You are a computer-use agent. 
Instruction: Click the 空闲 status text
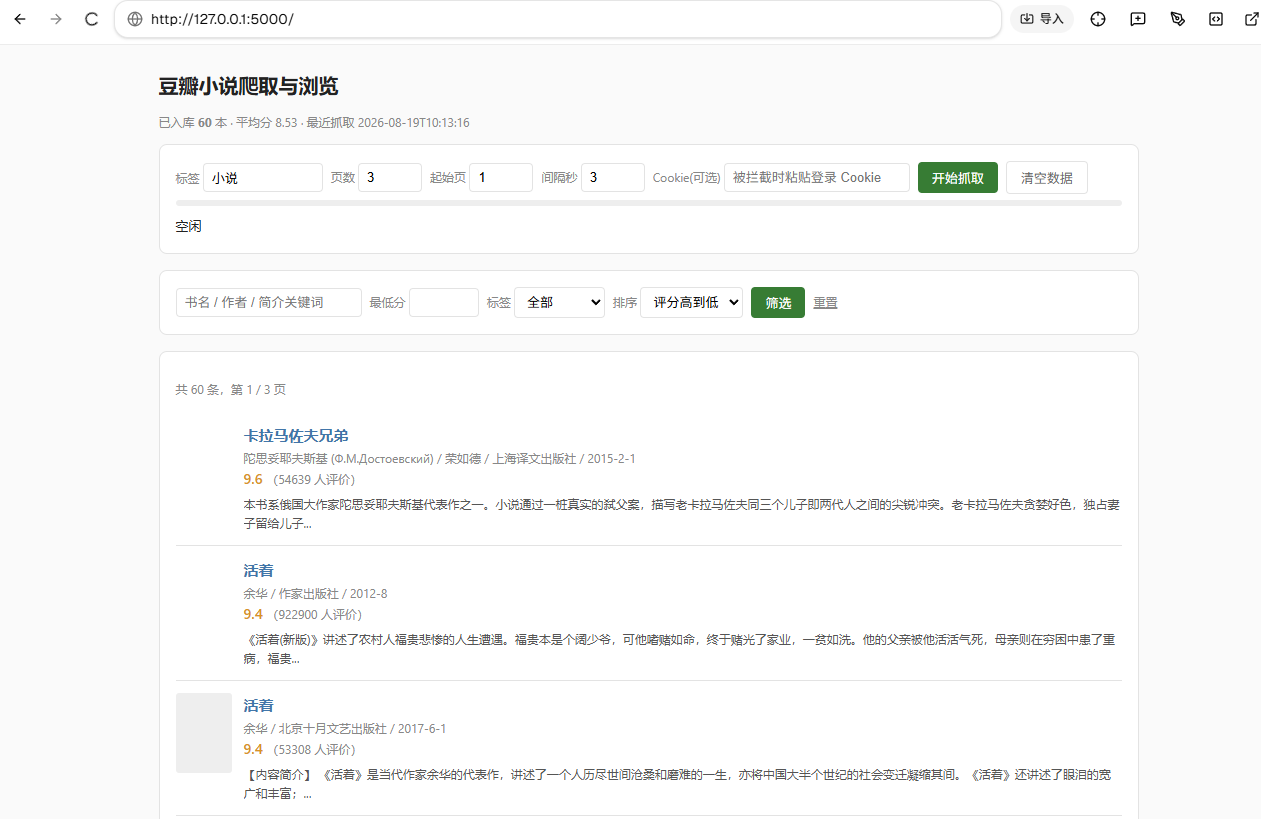tap(188, 227)
